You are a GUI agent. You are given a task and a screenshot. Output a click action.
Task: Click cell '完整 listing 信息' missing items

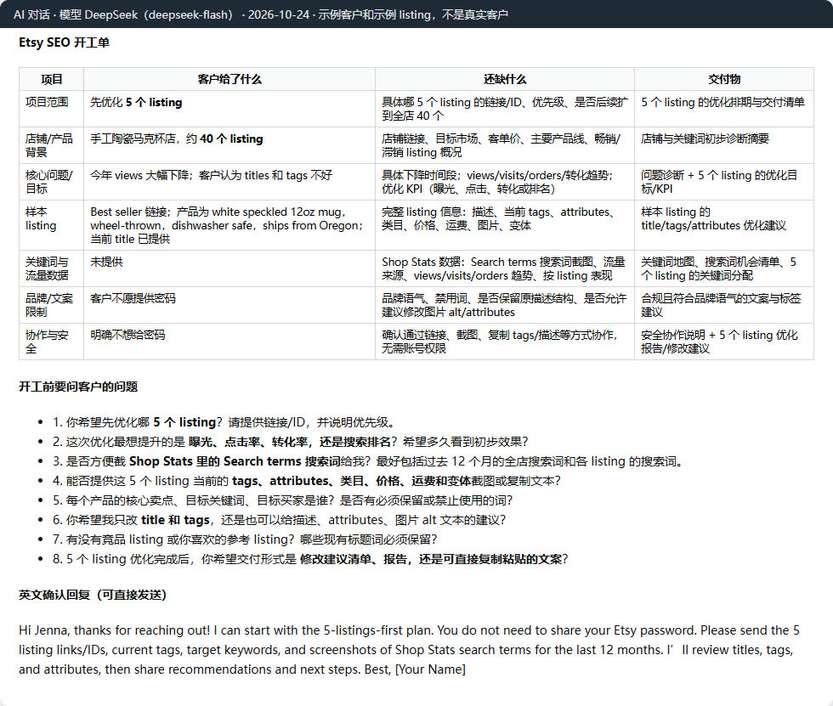pyautogui.click(x=505, y=225)
